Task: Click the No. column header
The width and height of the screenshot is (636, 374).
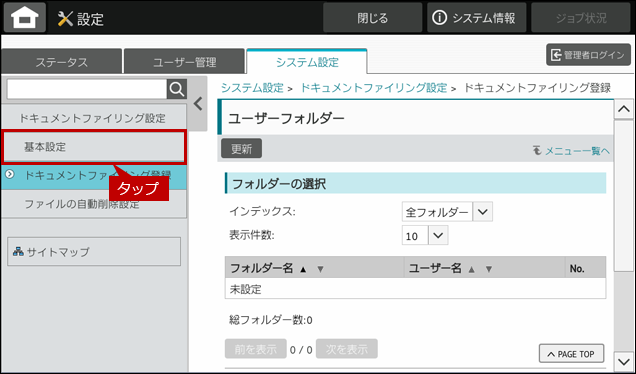Action: (586, 268)
